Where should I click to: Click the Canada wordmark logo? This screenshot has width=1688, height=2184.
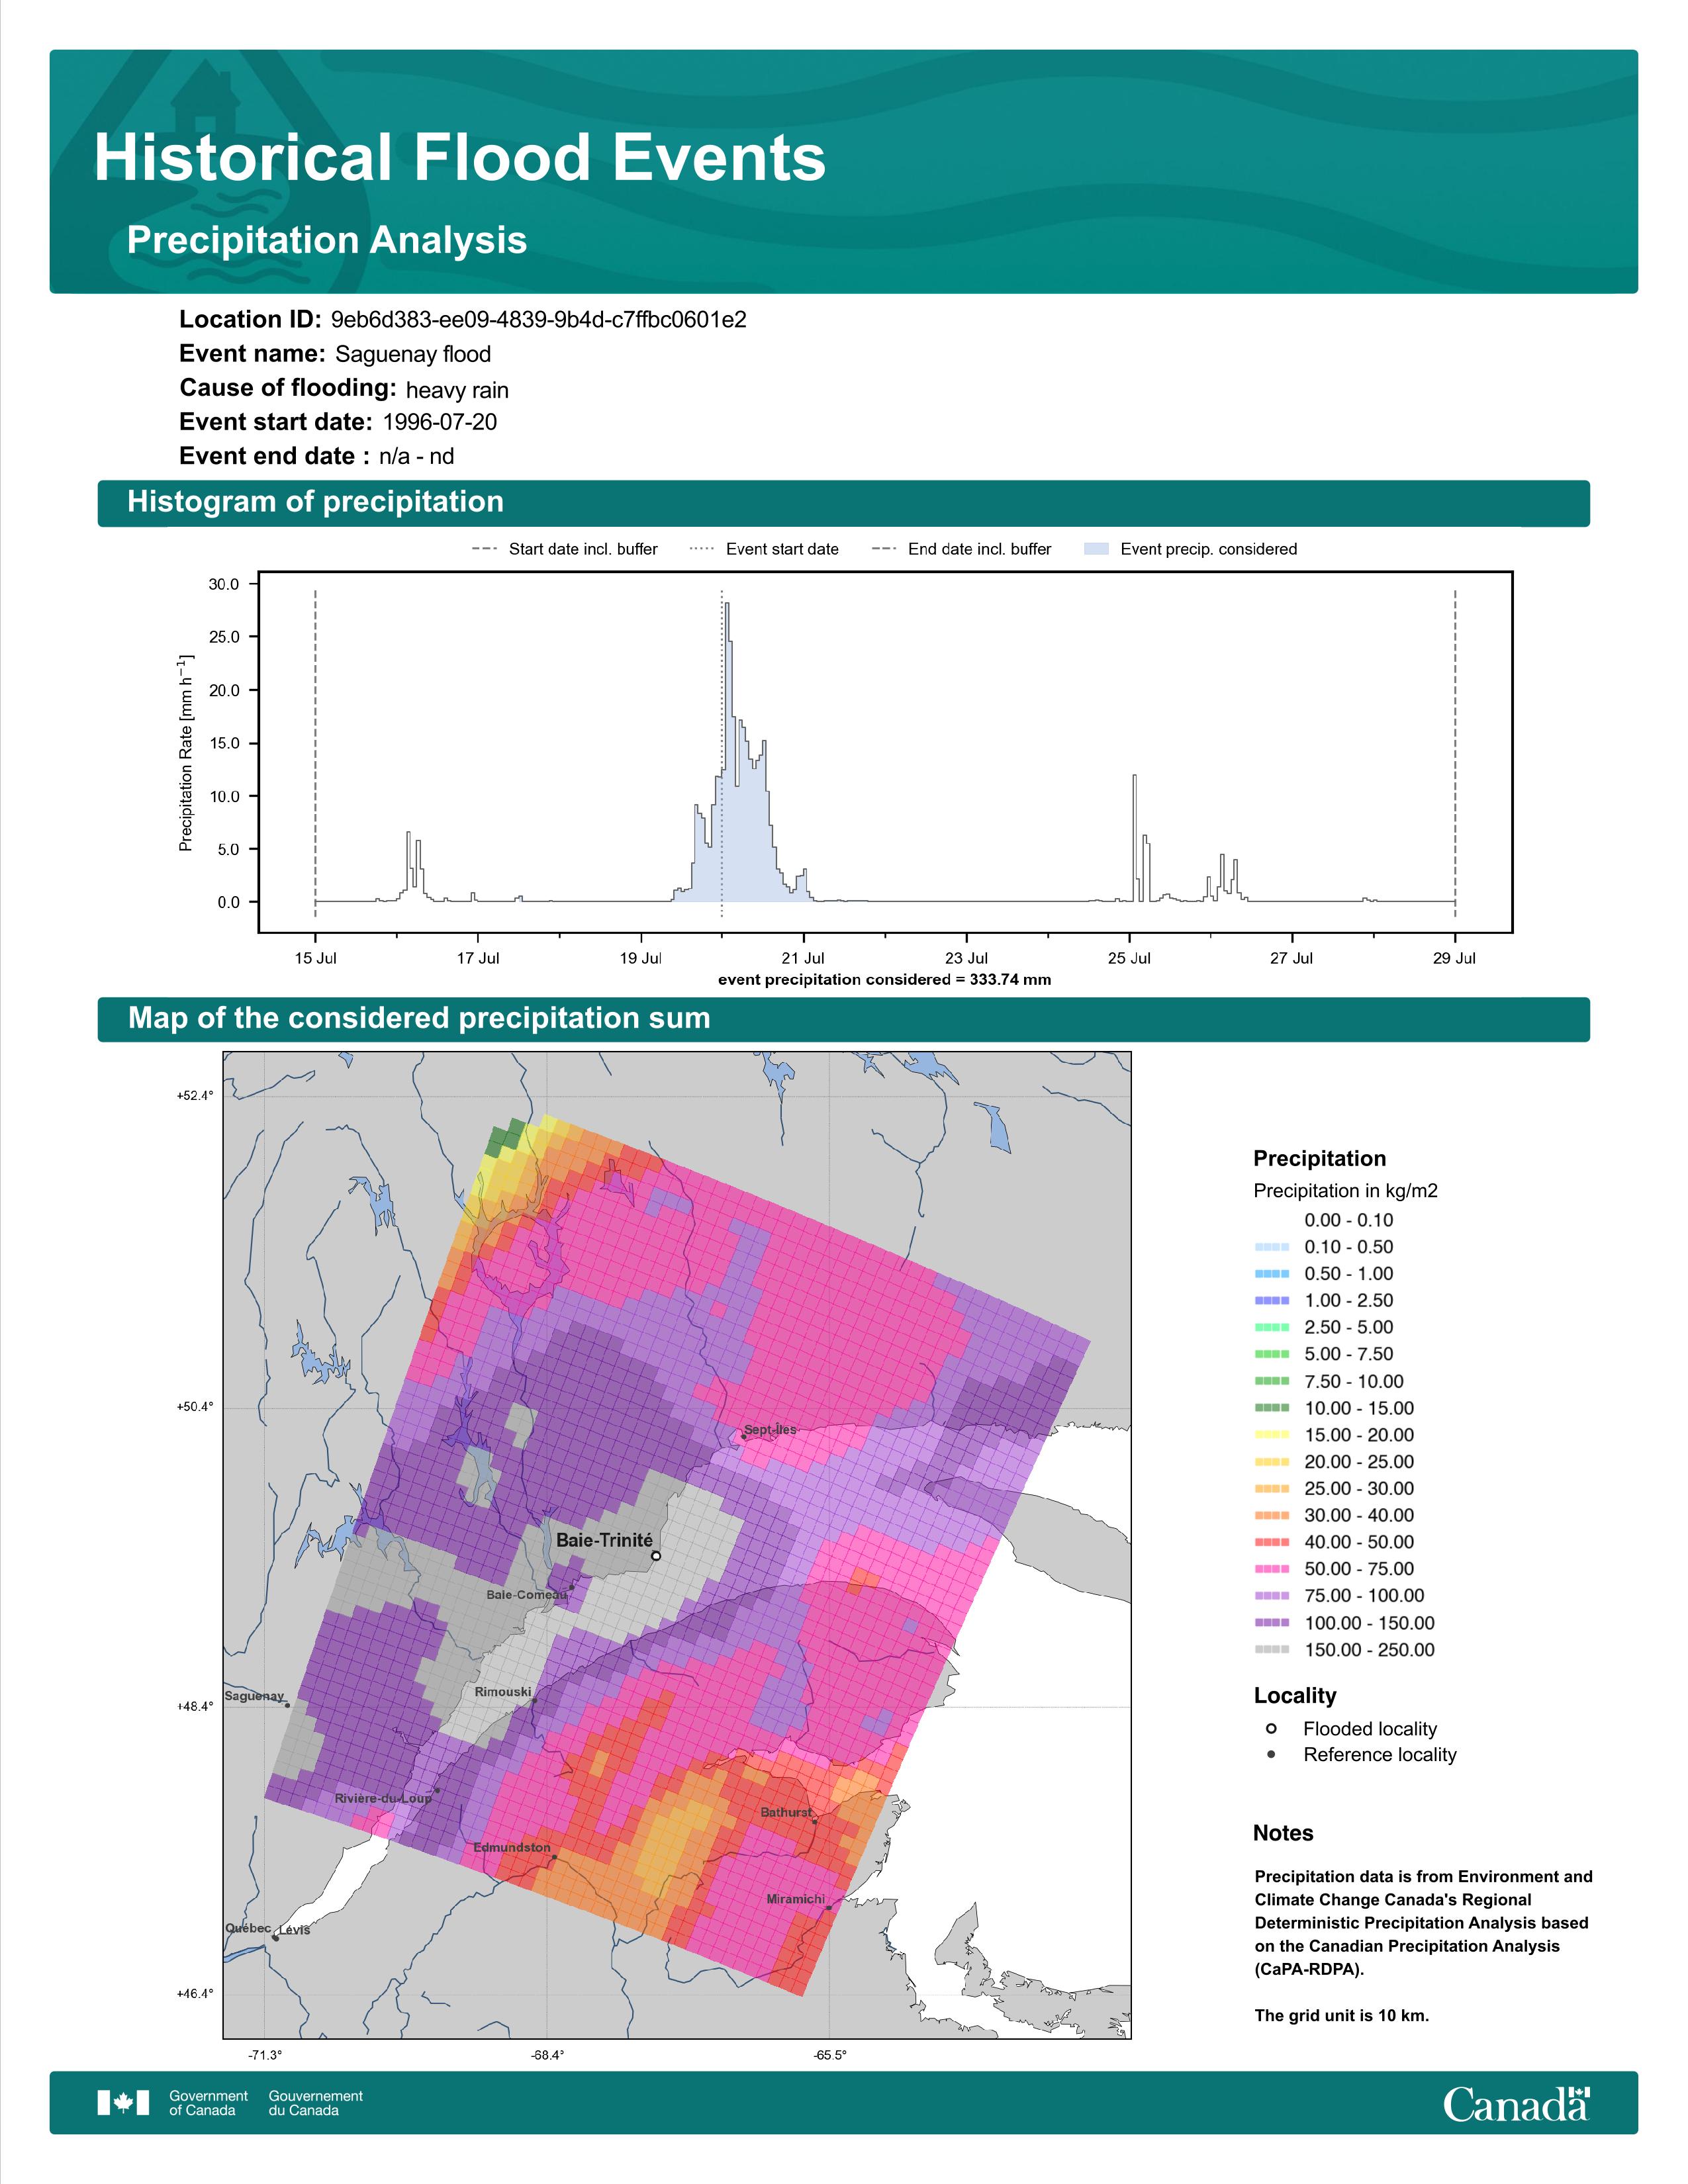point(1516,2104)
